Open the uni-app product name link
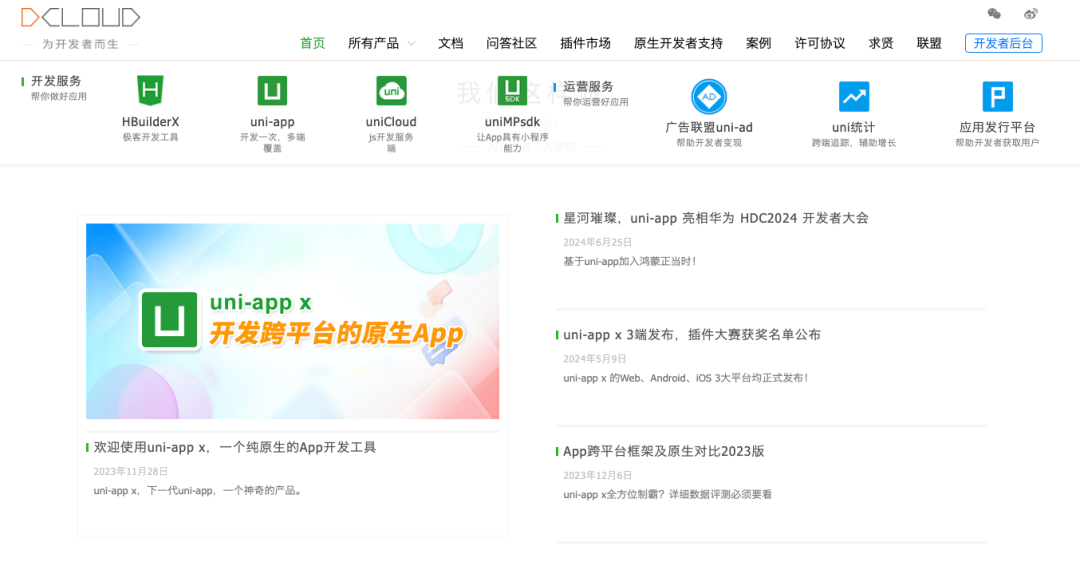Viewport: 1080px width, 570px height. pyautogui.click(x=272, y=122)
